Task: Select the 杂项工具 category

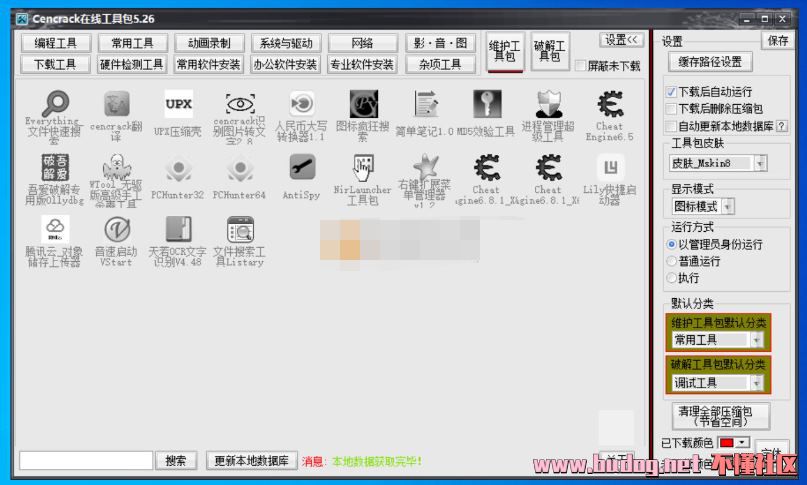Action: click(440, 64)
